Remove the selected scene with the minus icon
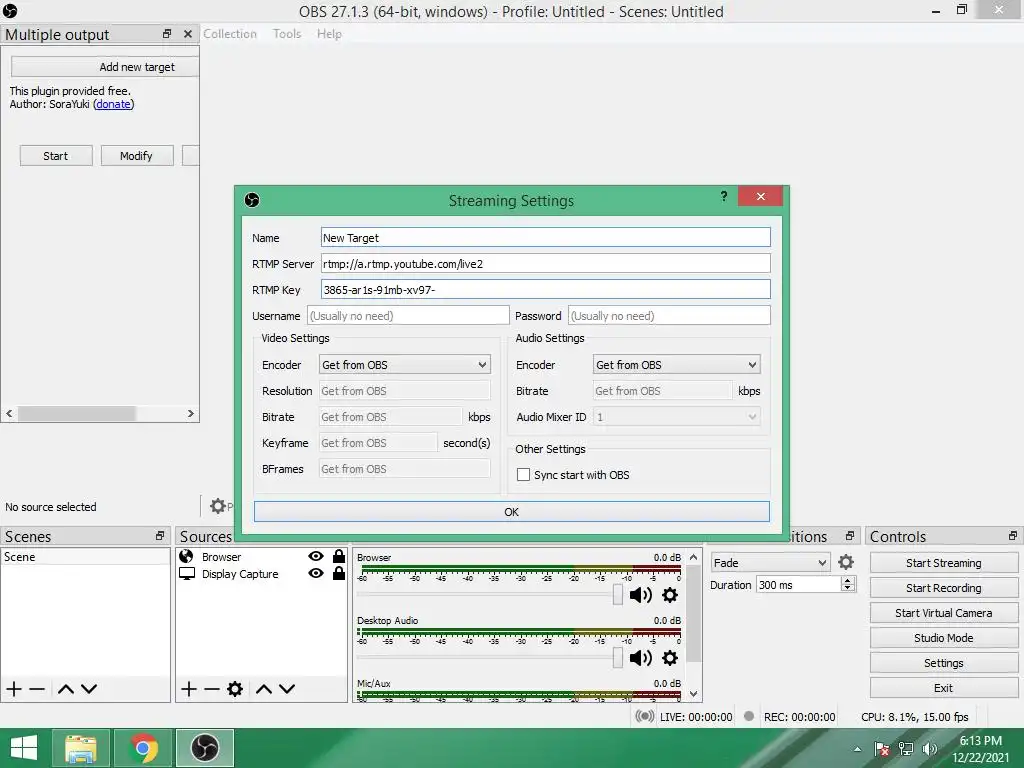This screenshot has width=1024, height=768. (x=37, y=688)
